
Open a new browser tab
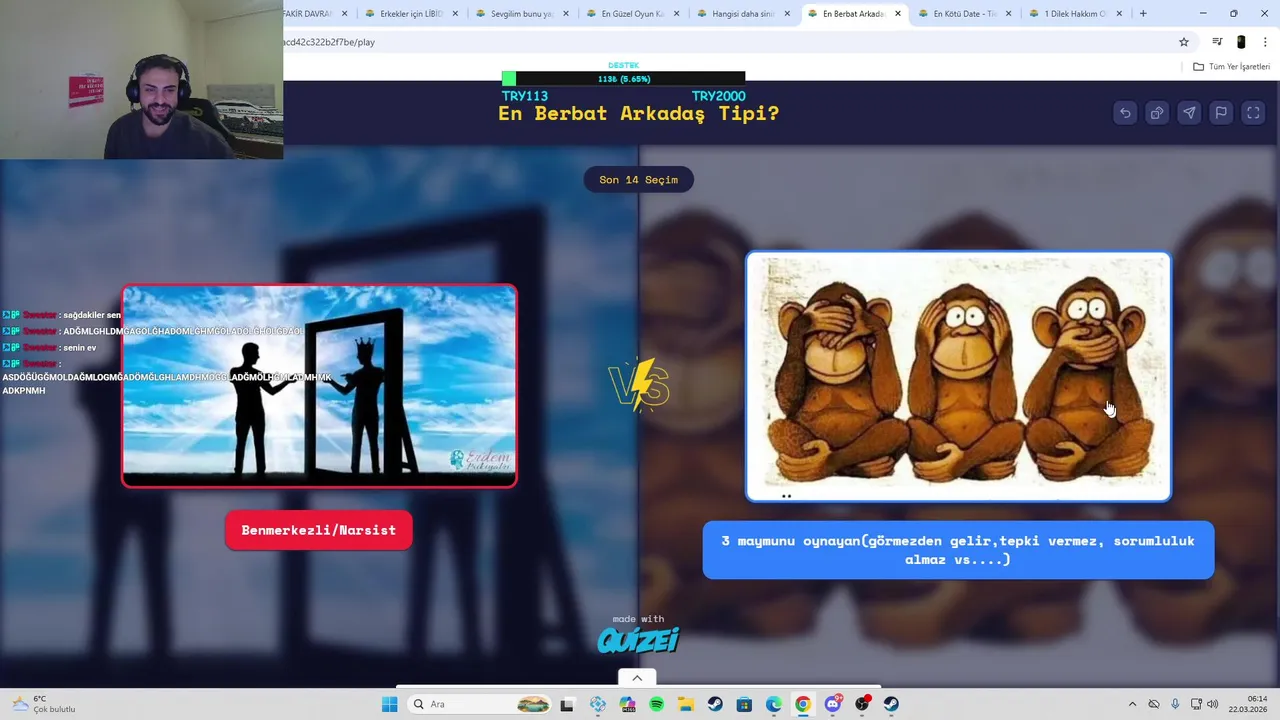1143,14
